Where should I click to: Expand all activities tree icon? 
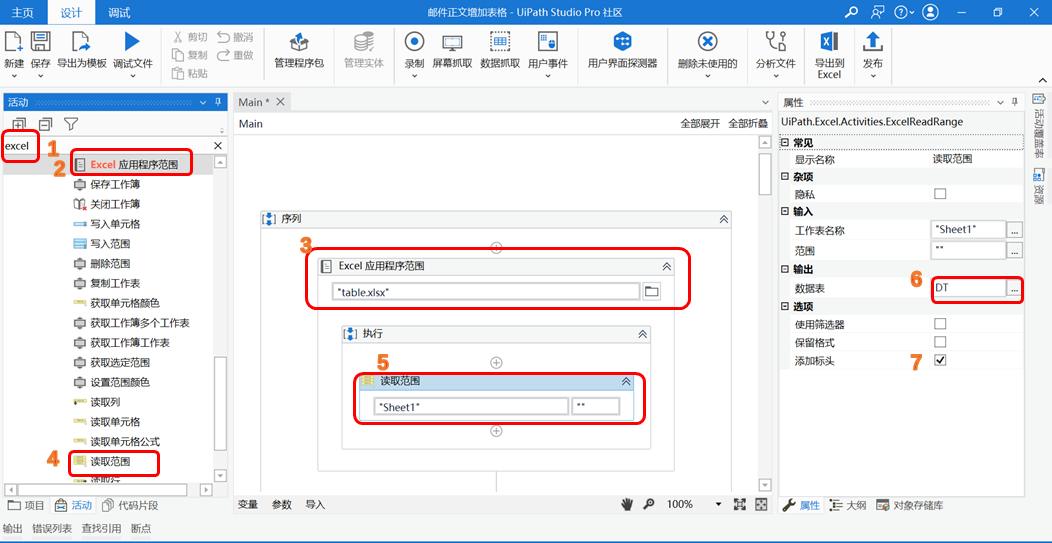(19, 124)
